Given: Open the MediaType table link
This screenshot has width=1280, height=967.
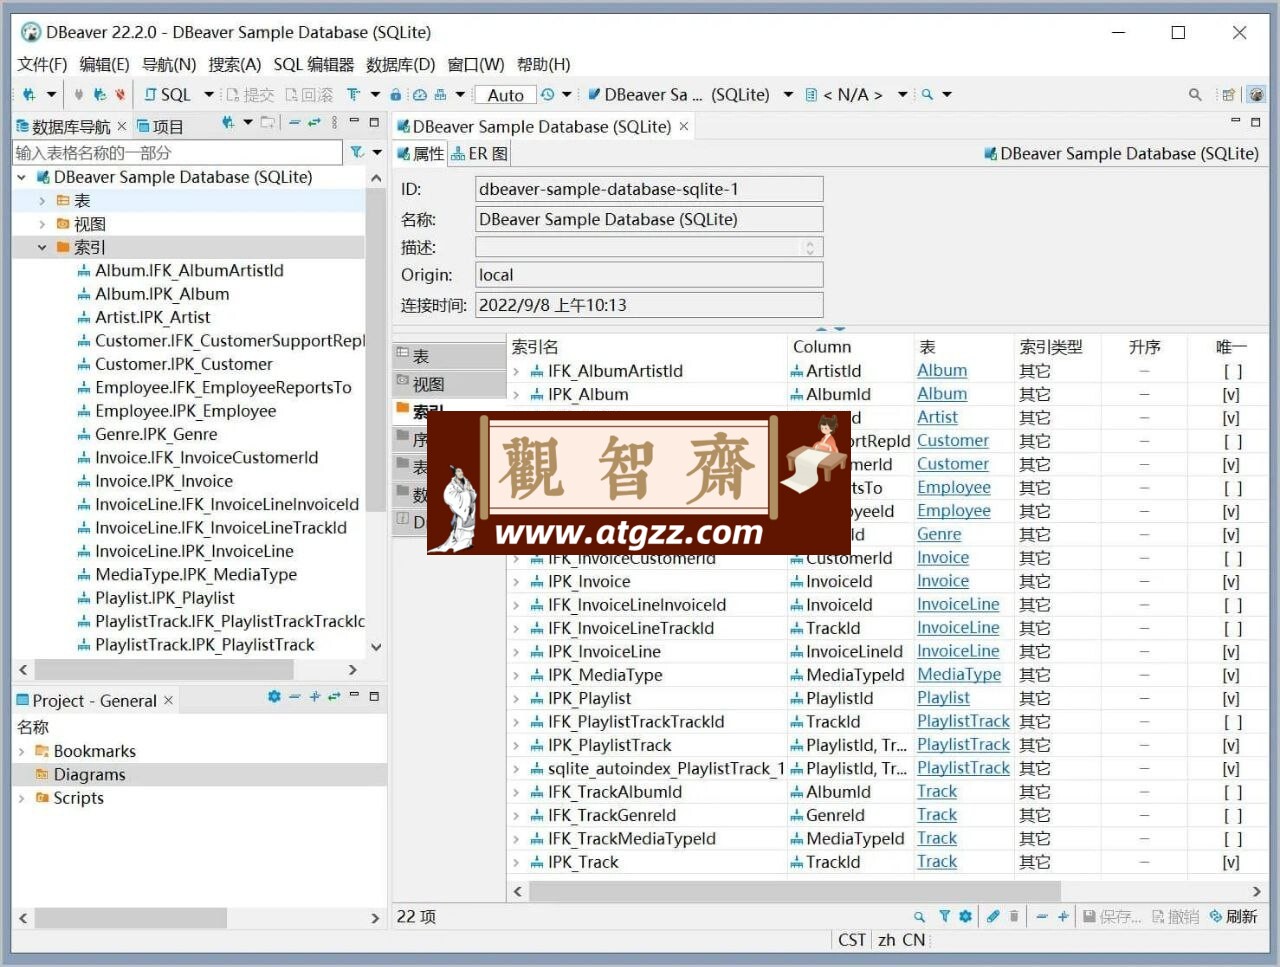Looking at the screenshot, I should (x=959, y=674).
